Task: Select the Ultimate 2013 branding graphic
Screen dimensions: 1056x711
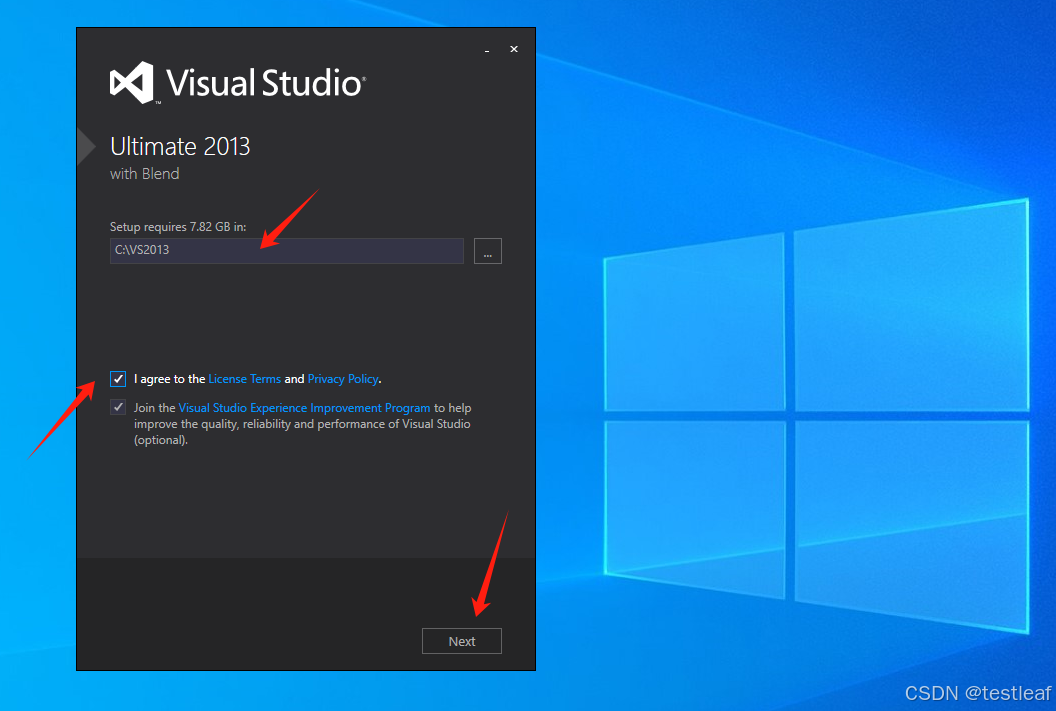Action: [180, 146]
